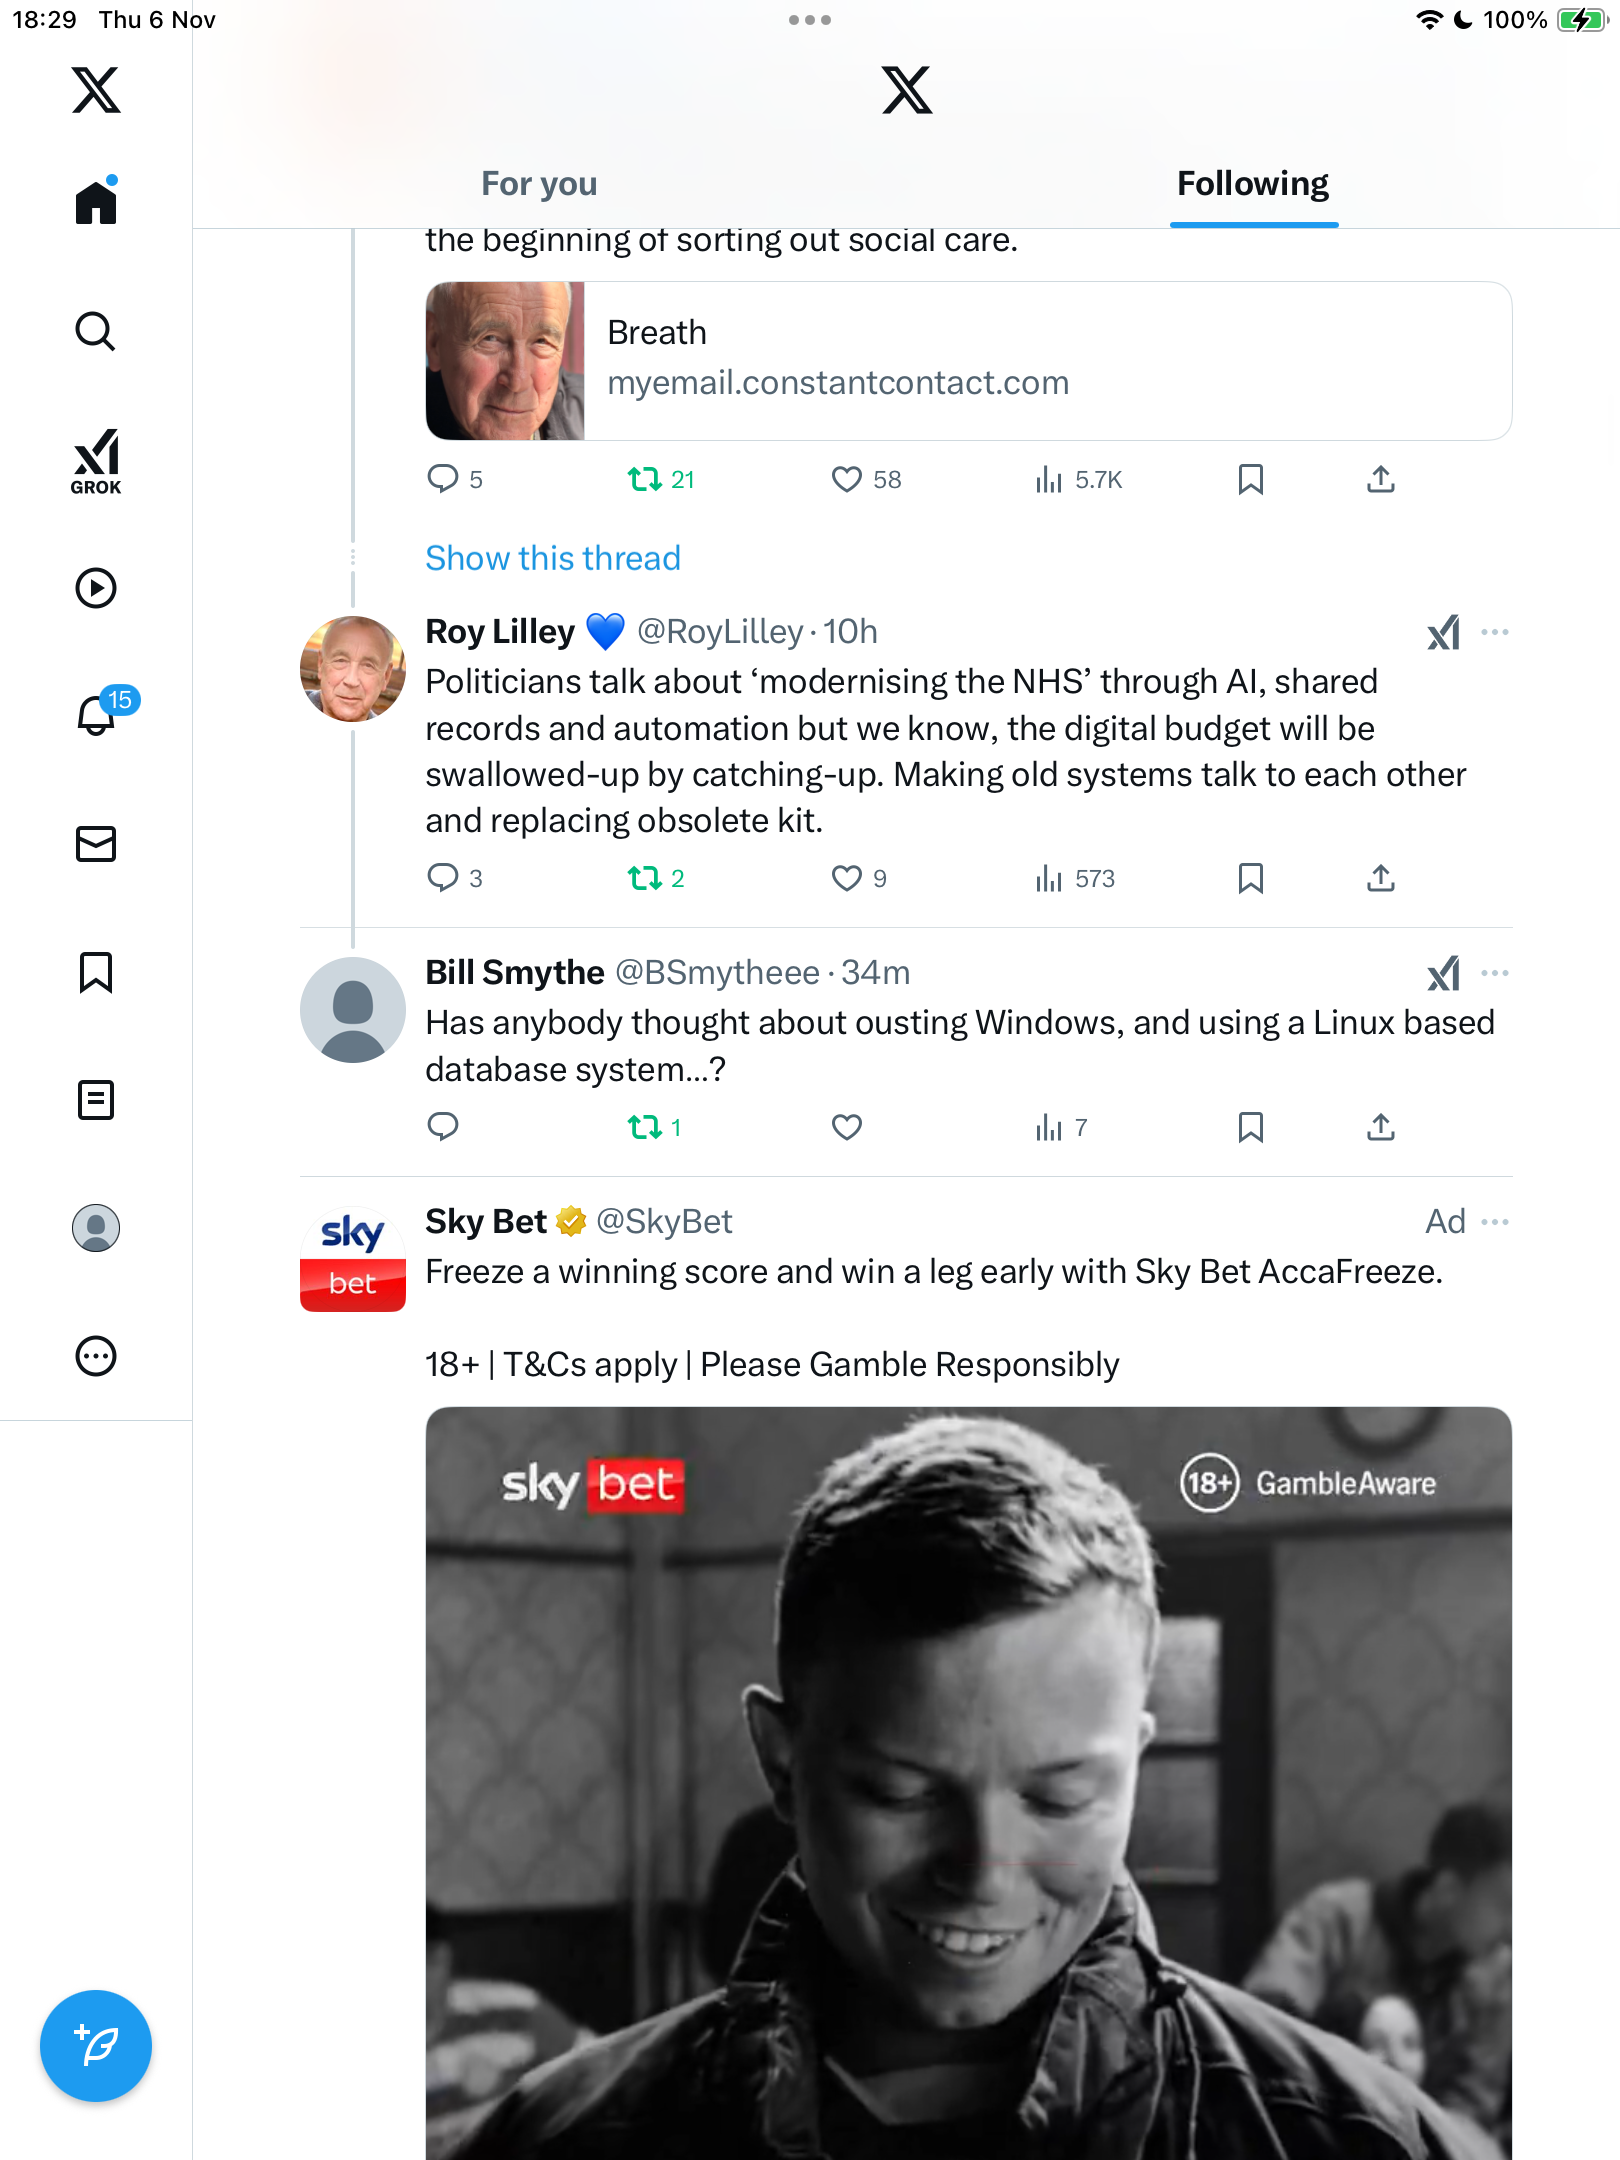Screen dimensions: 1620x2160
Task: Open @BSmytheee profile handle link
Action: [717, 973]
